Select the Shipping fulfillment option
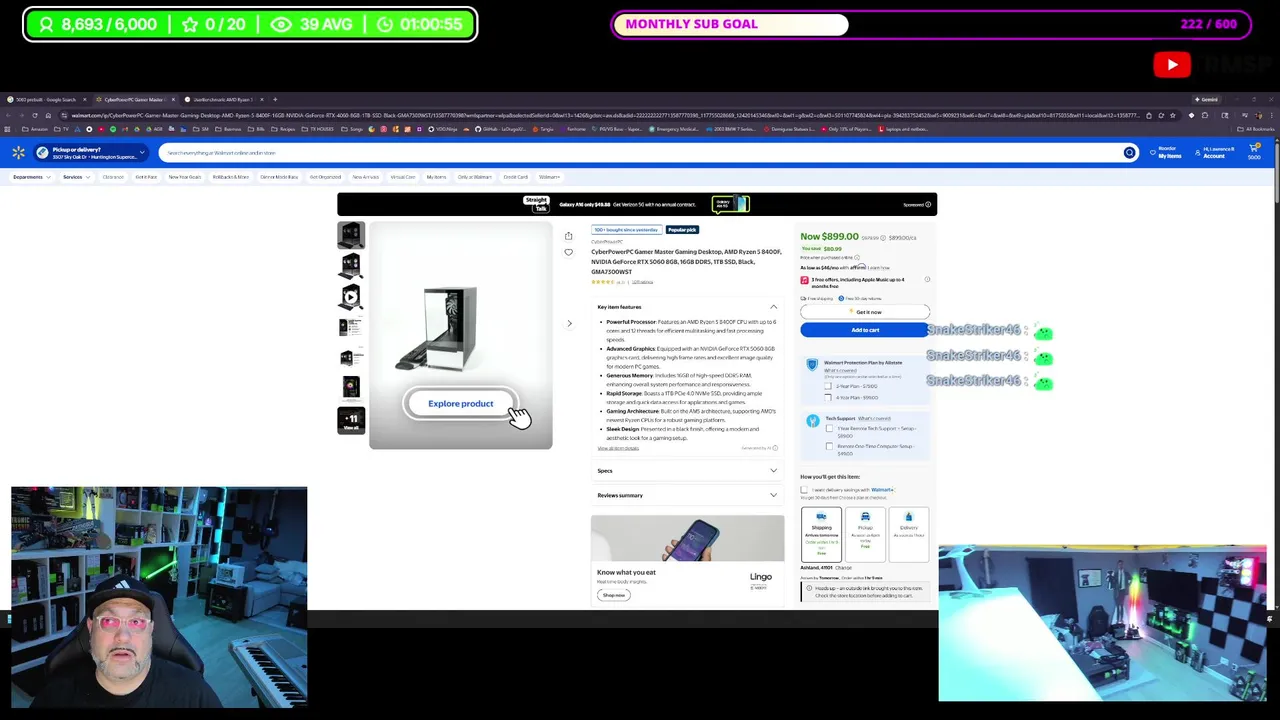The image size is (1280, 720). coord(821,535)
